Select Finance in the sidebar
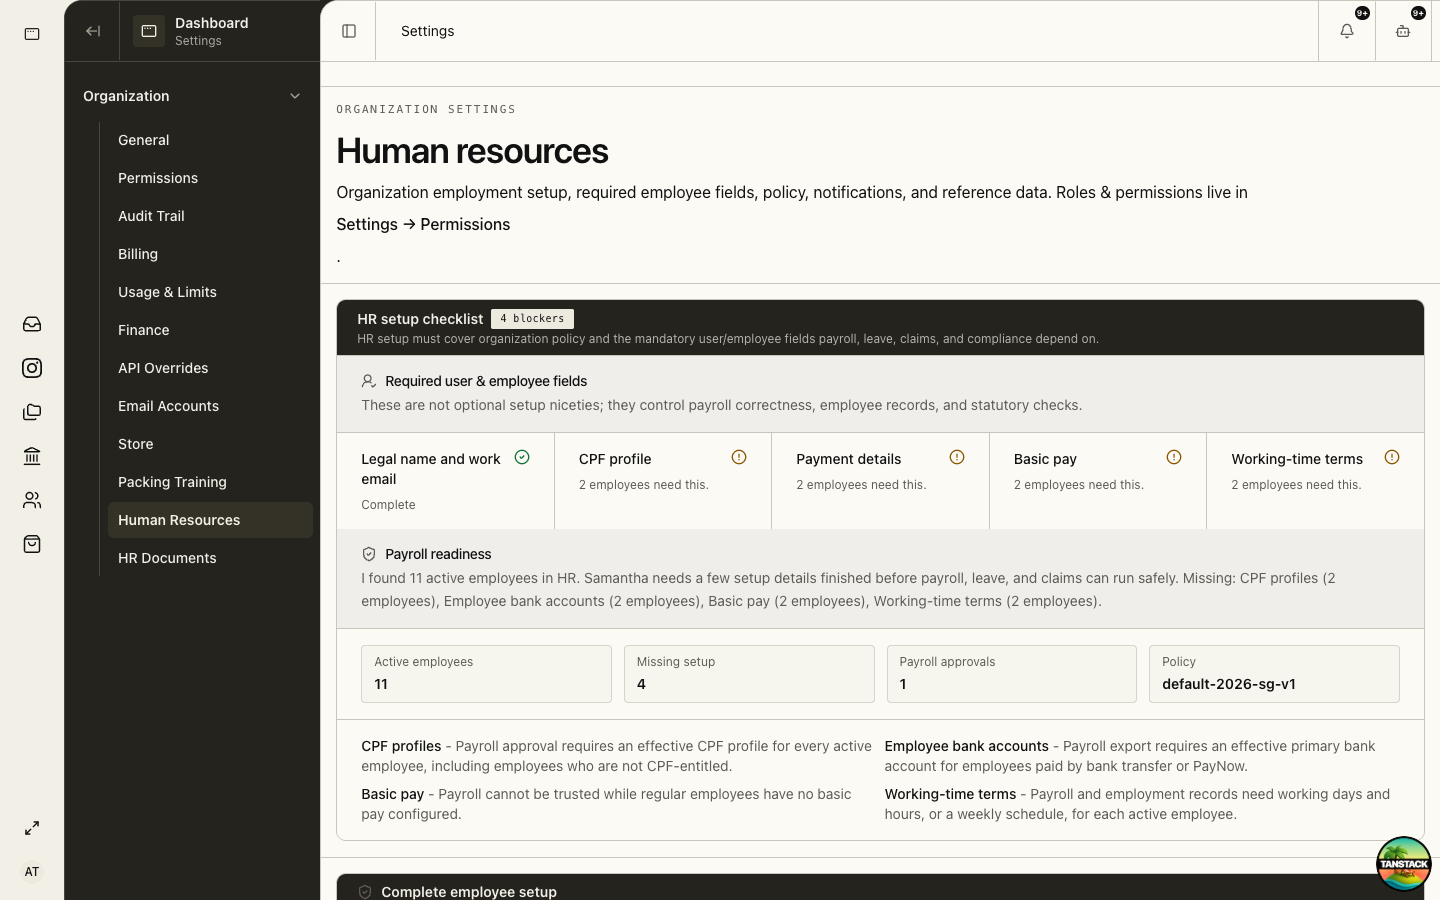This screenshot has height=900, width=1440. pos(210,330)
